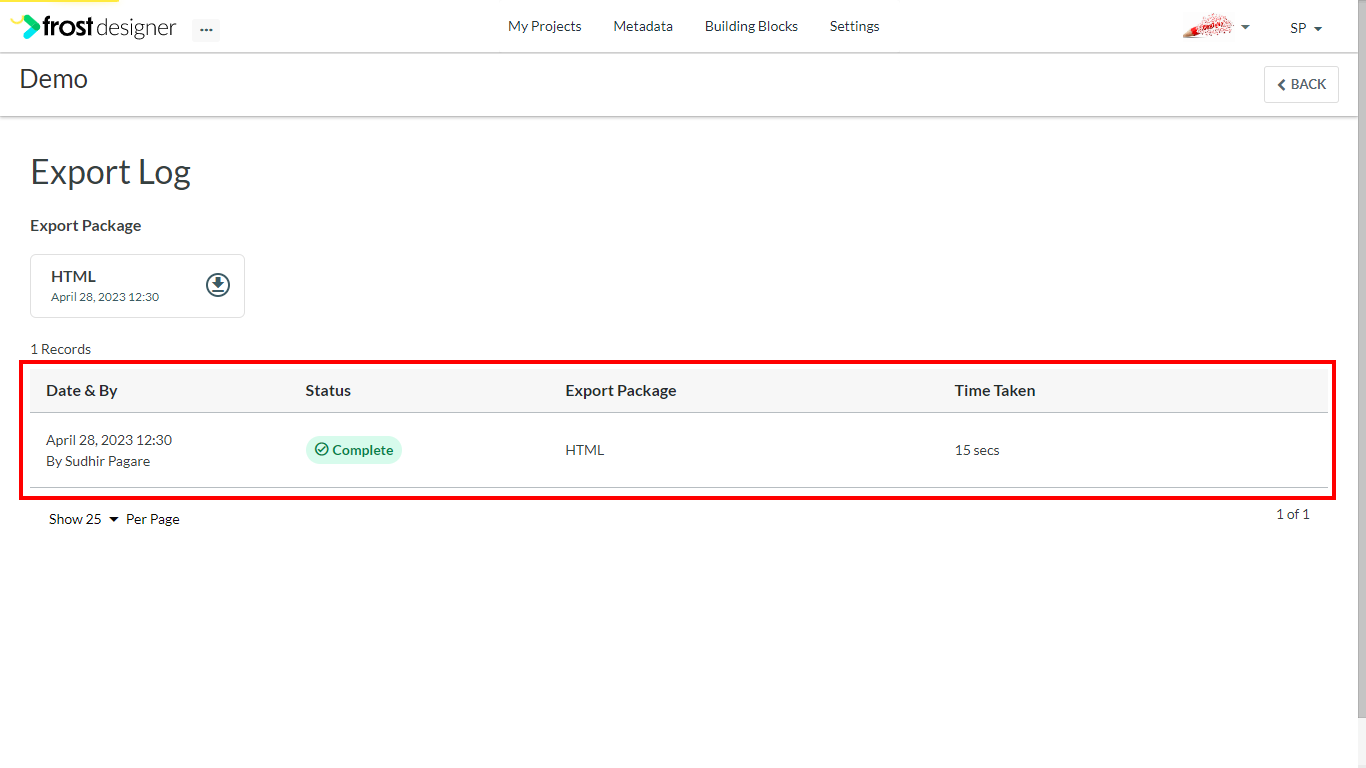Image resolution: width=1366 pixels, height=768 pixels.
Task: Open the Settings page
Action: [854, 26]
